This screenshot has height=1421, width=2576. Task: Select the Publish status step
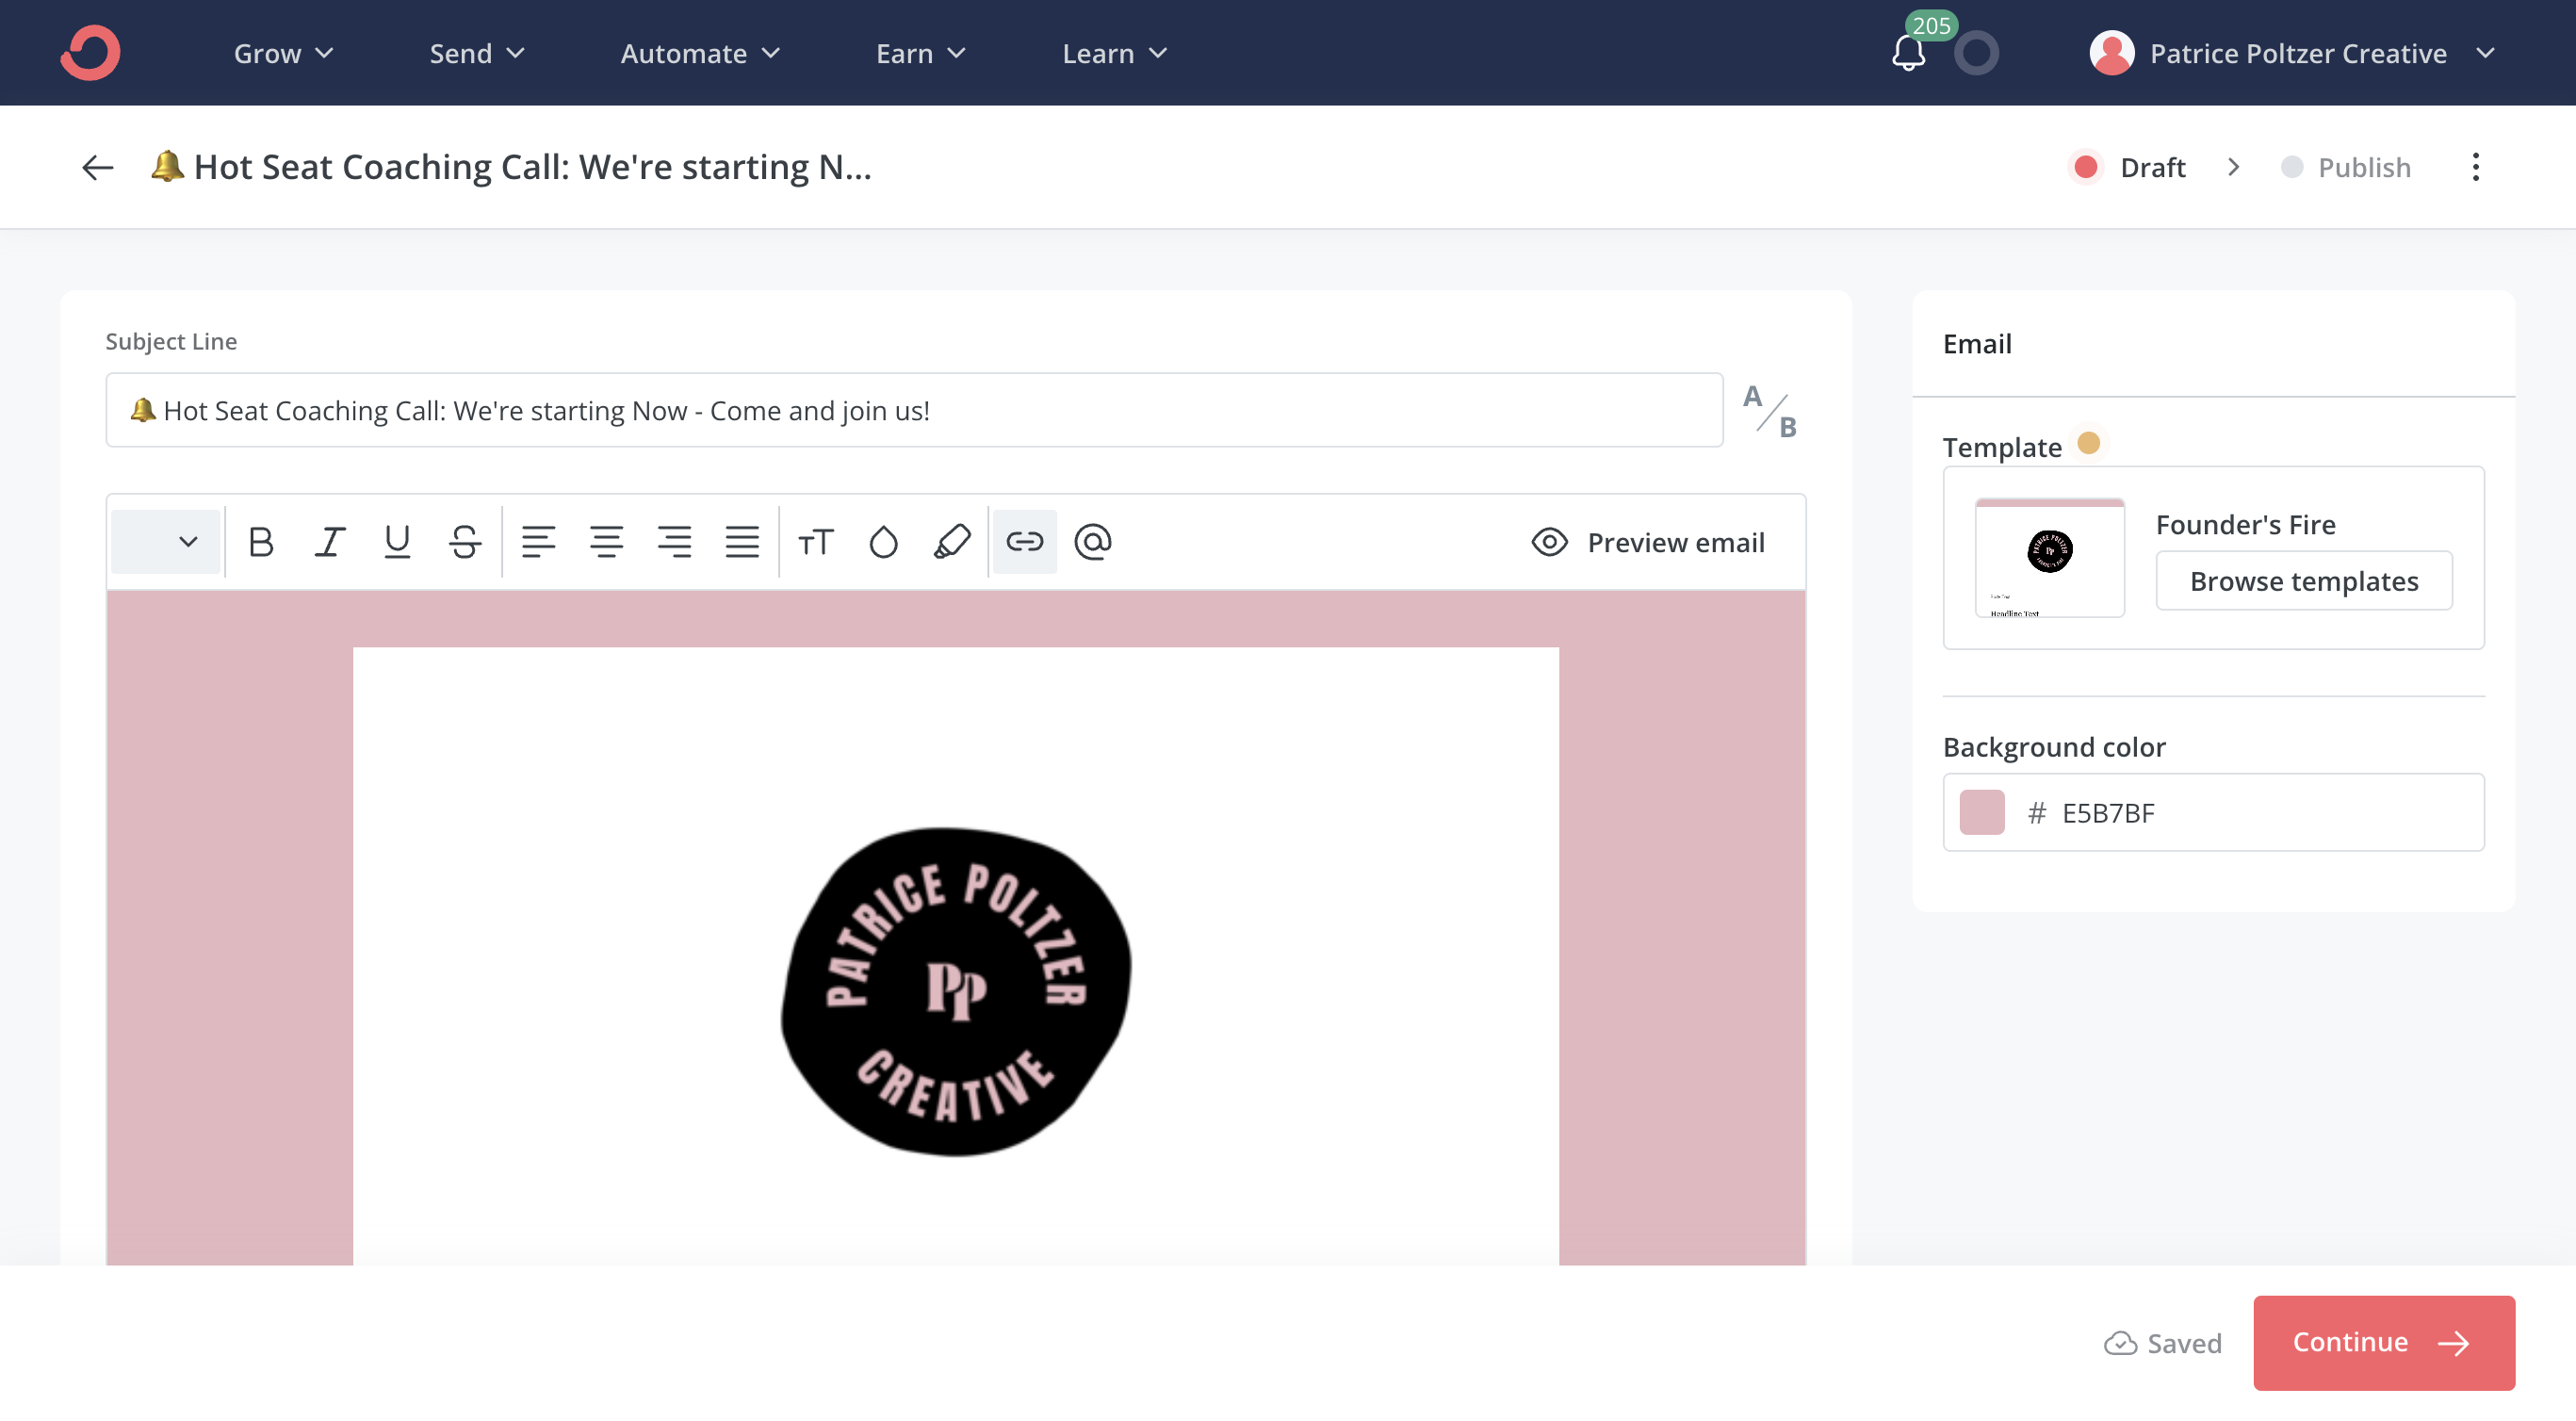[2346, 167]
